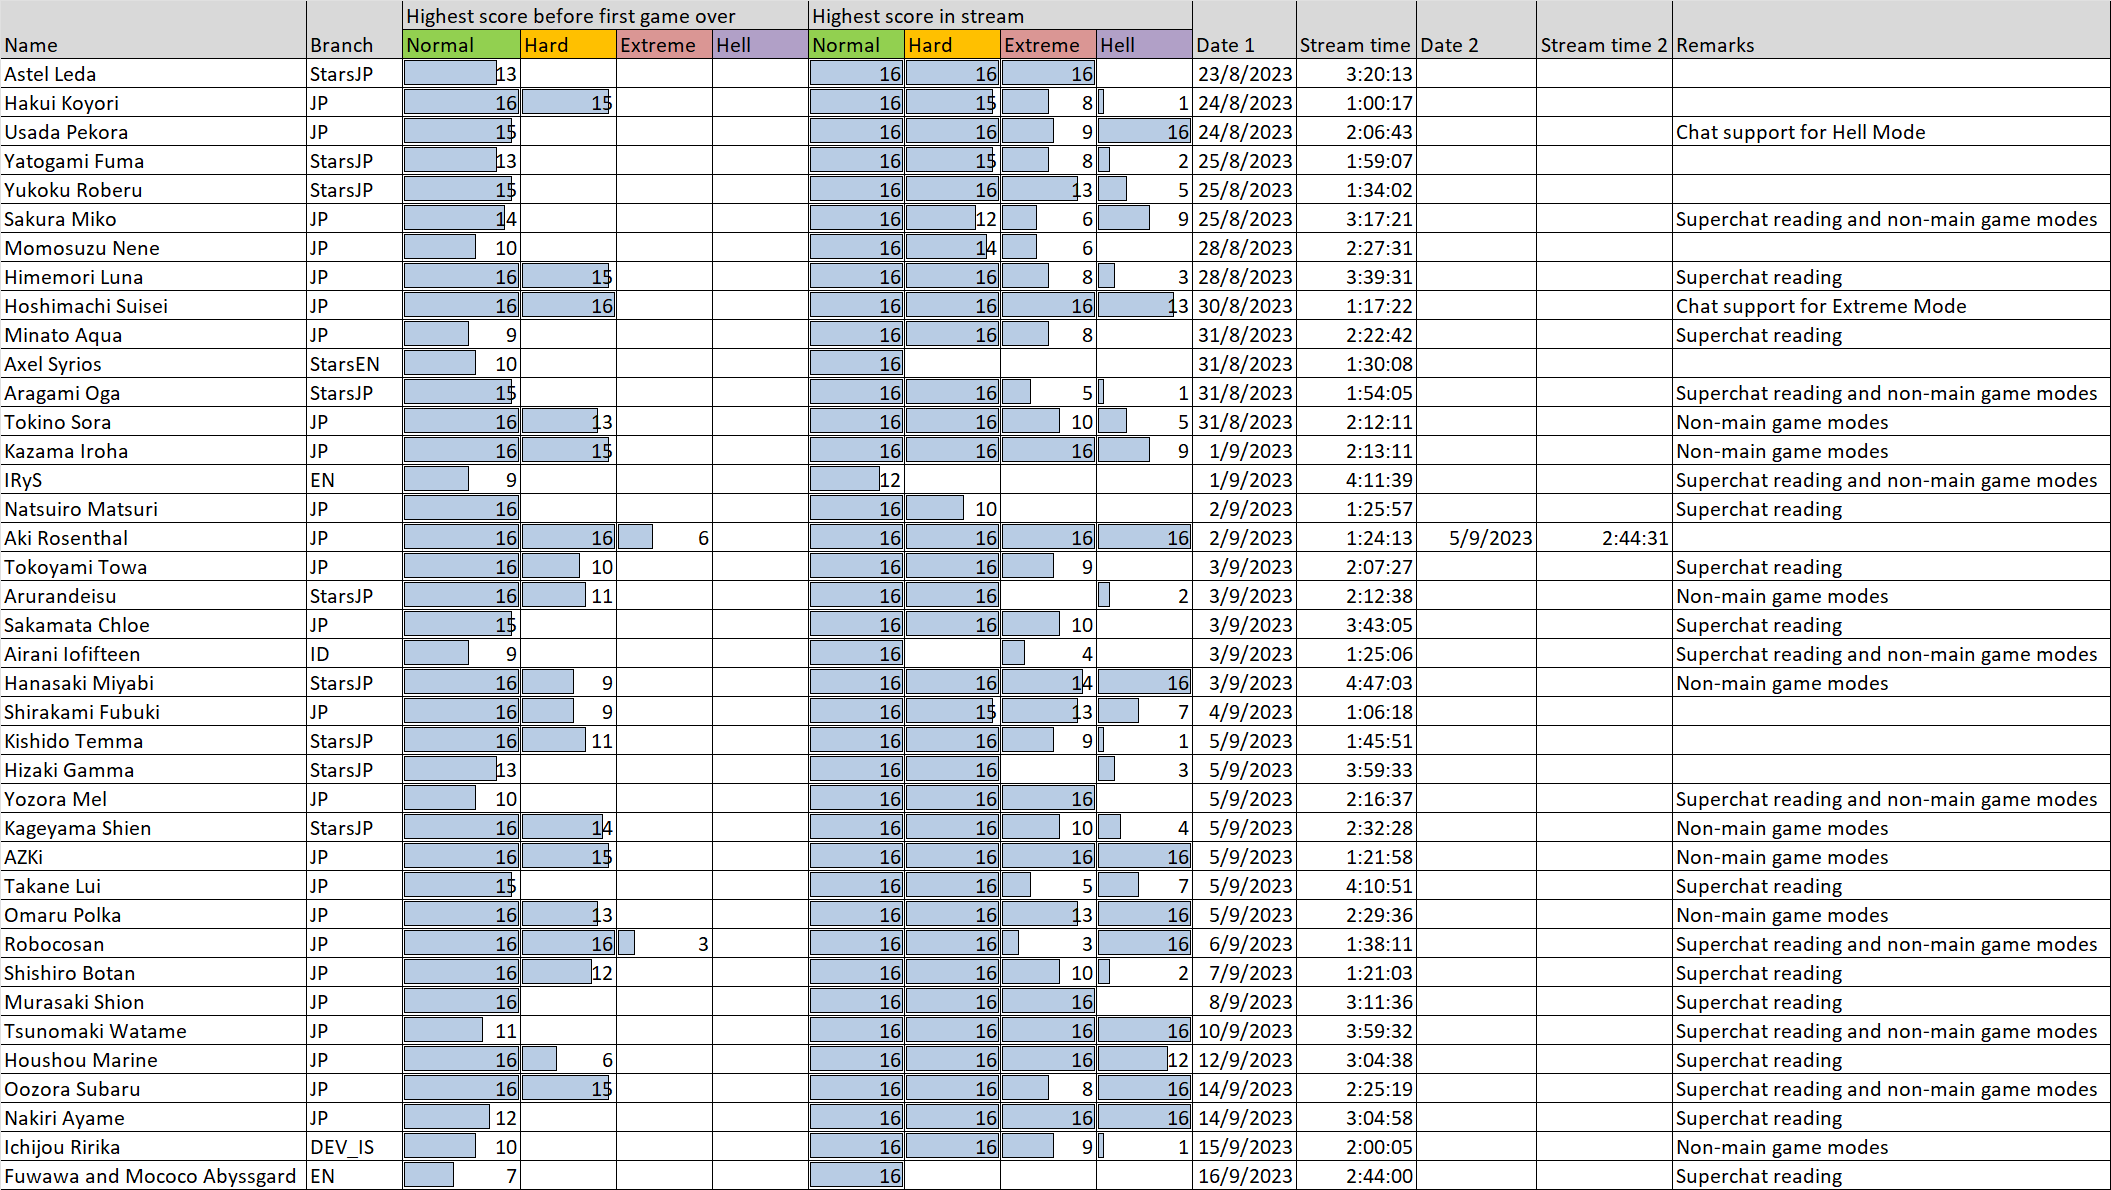Select the Kazama Iroha name cell

153,451
